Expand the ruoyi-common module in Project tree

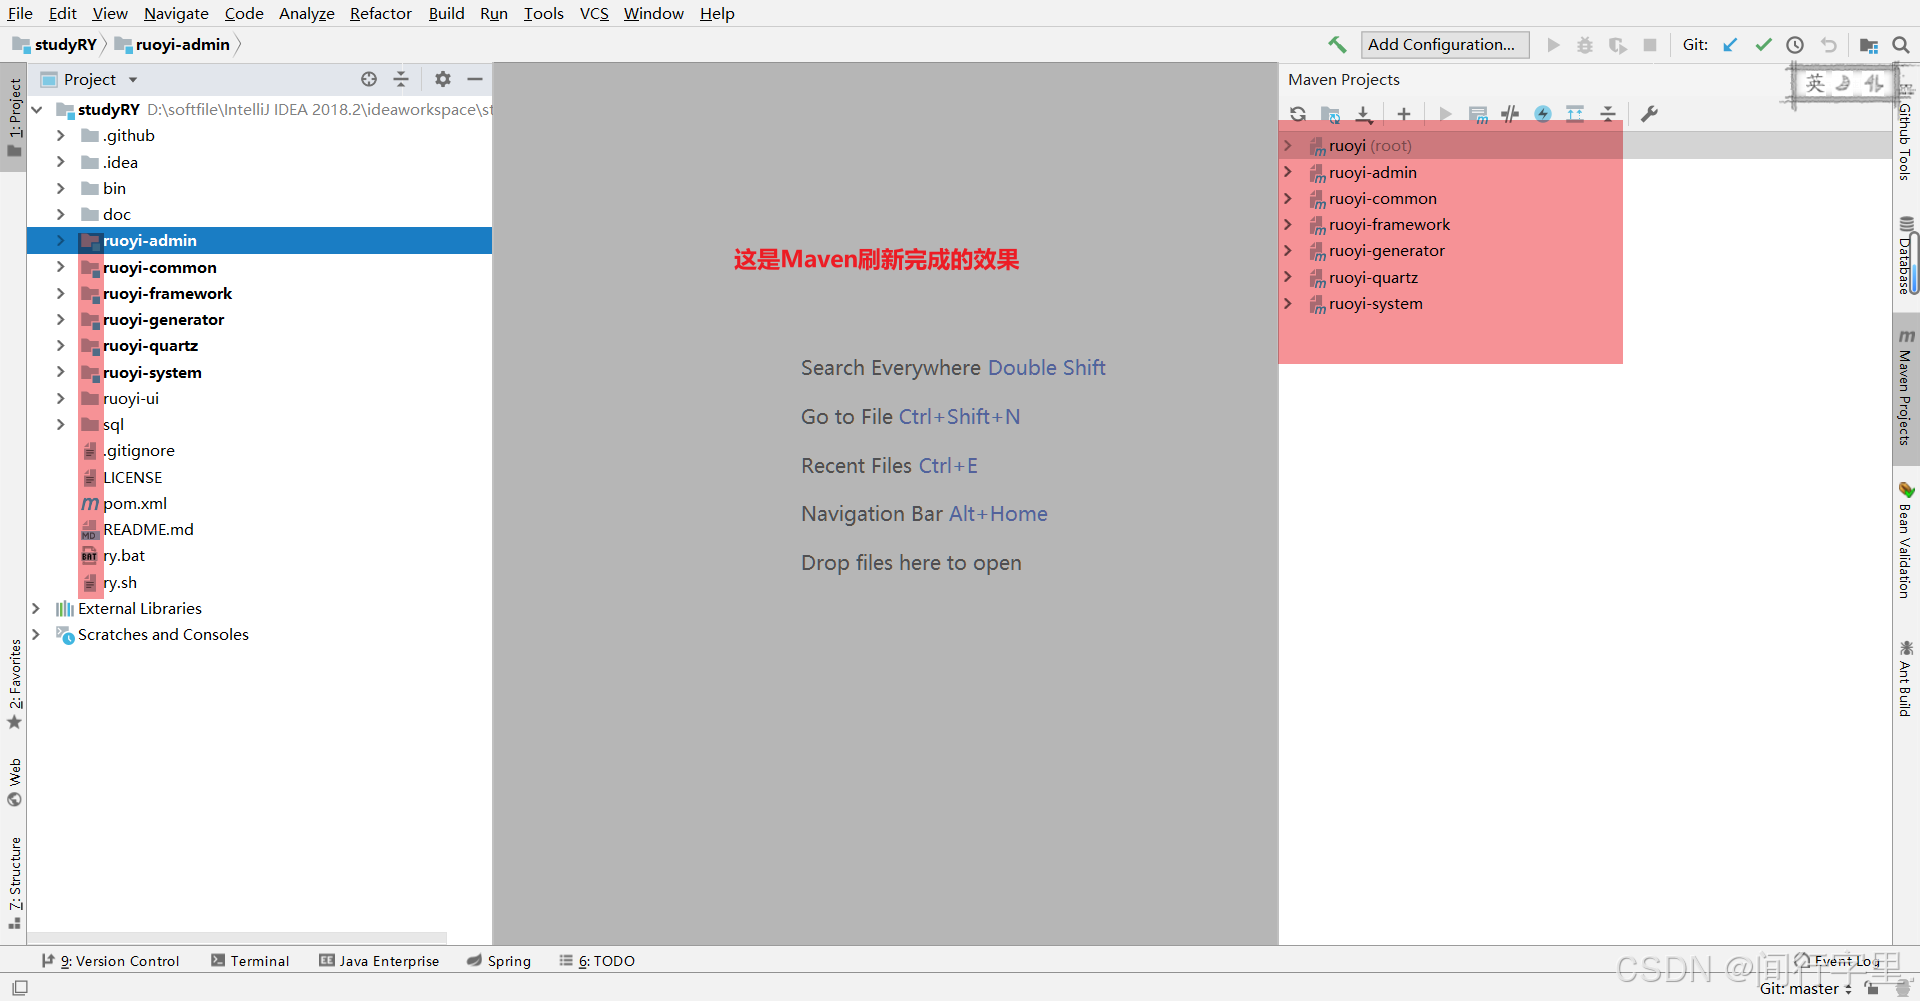coord(61,268)
